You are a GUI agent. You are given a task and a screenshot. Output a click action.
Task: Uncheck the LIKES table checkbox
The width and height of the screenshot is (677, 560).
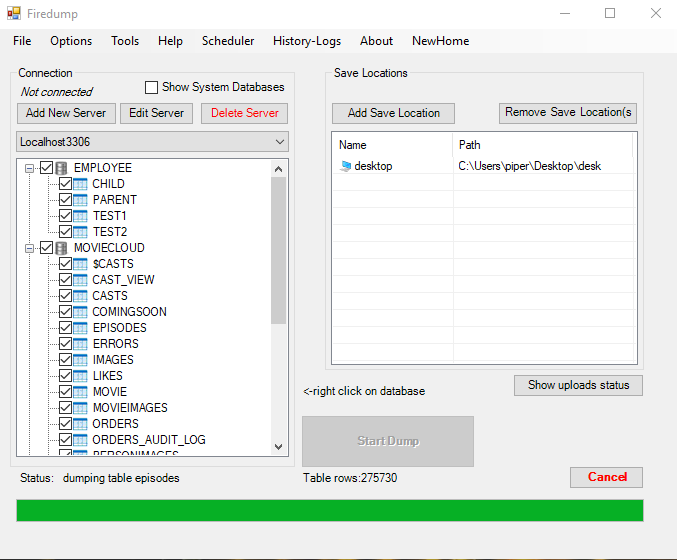[65, 376]
